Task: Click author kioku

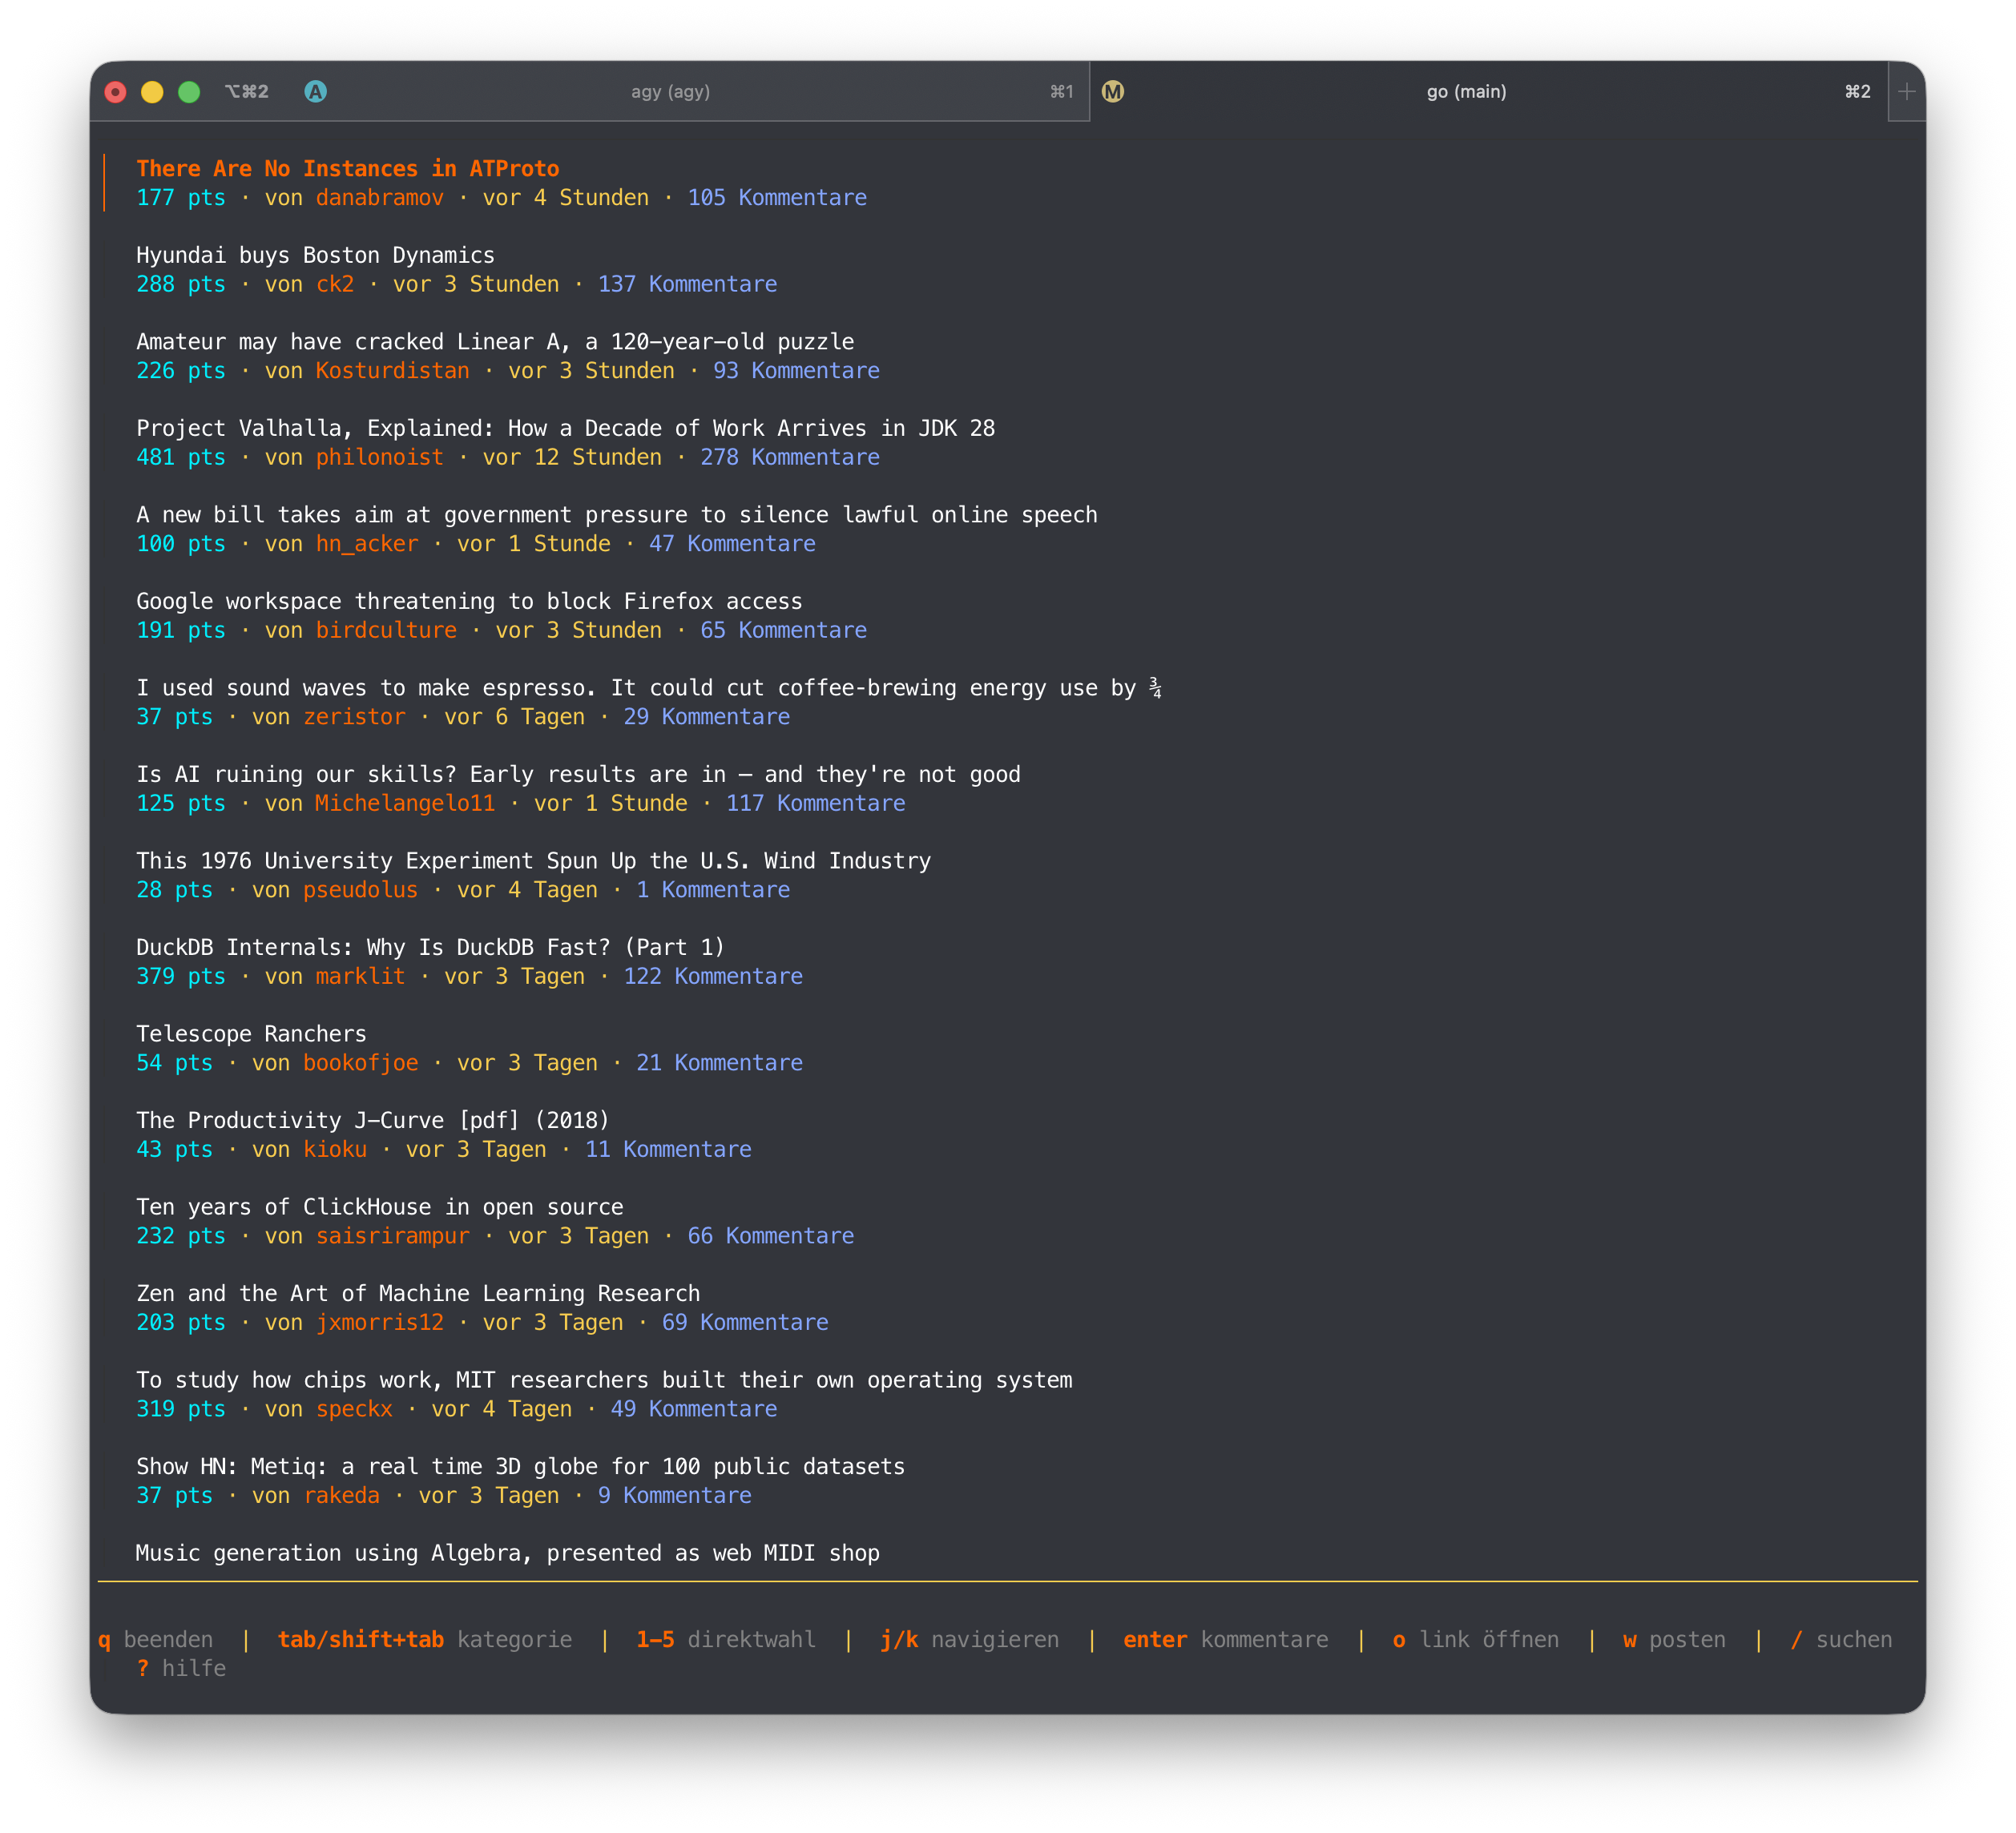Action: (335, 1149)
